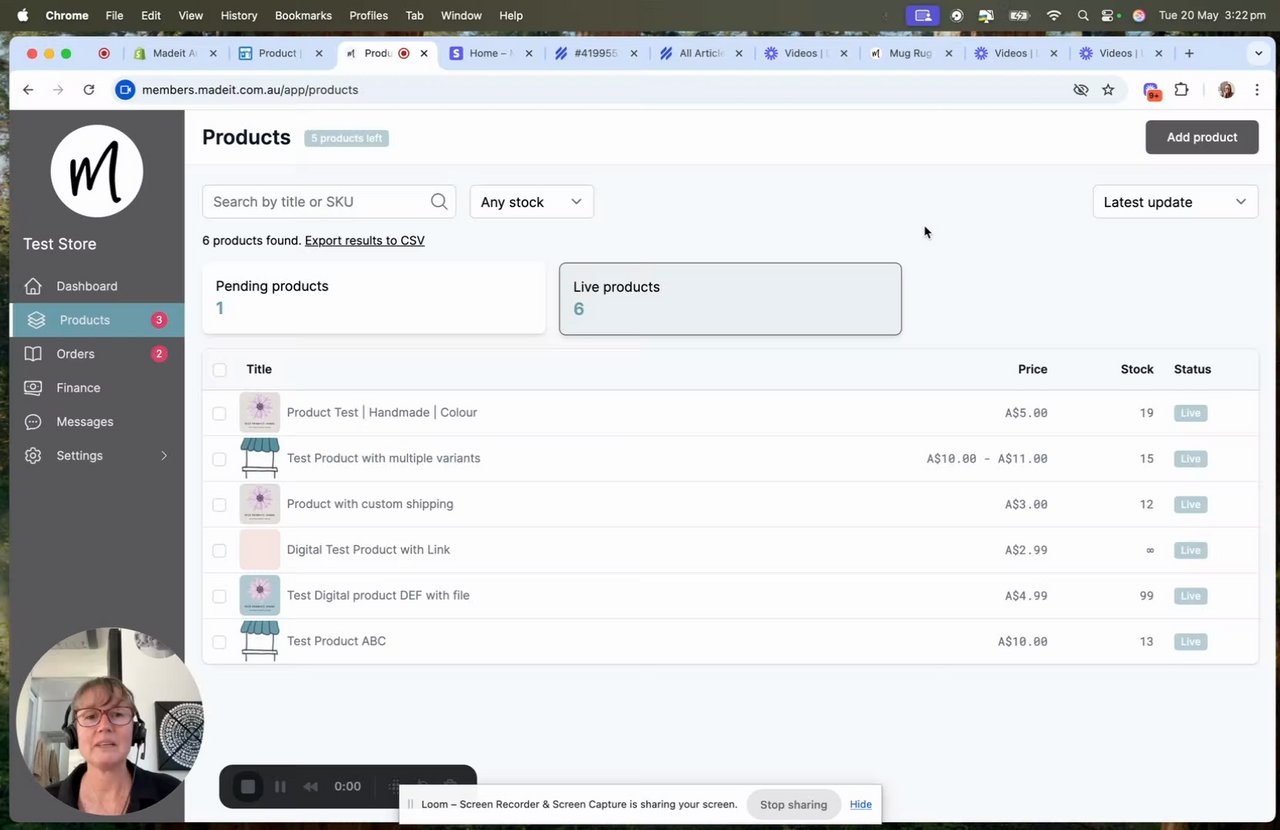The image size is (1280, 830).
Task: Open the History menu in menu bar
Action: tap(238, 16)
